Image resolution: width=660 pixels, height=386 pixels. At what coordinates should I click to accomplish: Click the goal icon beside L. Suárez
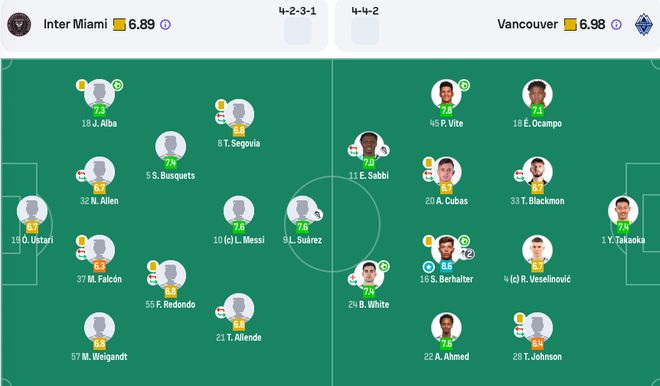(318, 215)
